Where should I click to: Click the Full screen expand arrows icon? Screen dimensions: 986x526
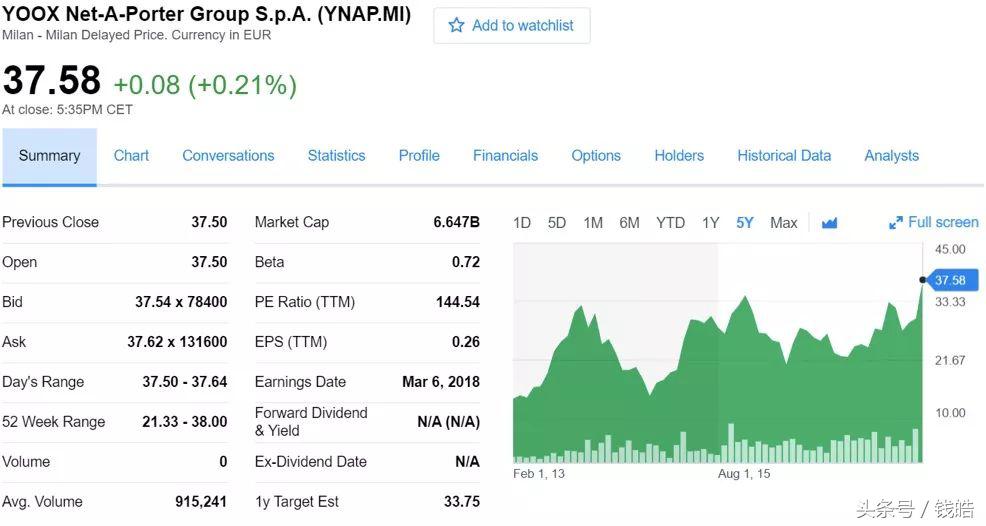click(896, 223)
